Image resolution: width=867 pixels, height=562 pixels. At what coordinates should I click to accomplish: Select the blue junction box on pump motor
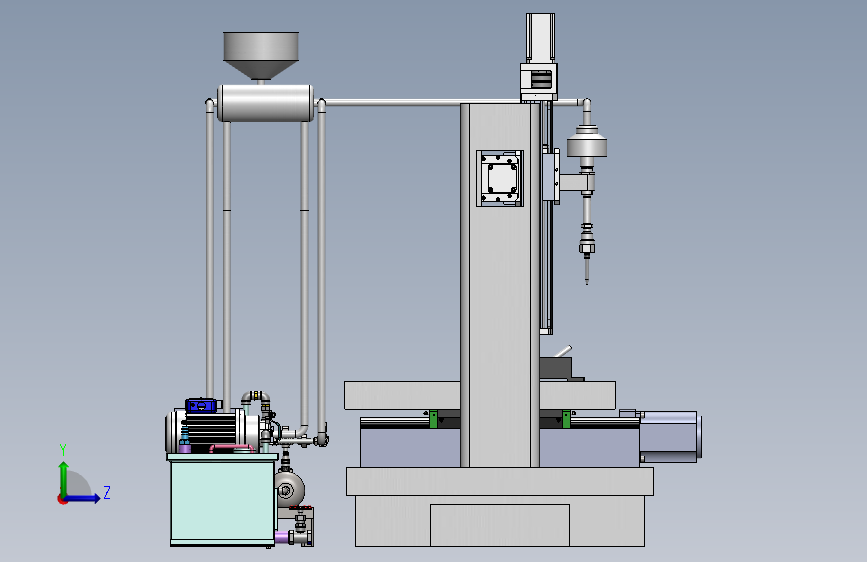pyautogui.click(x=201, y=405)
